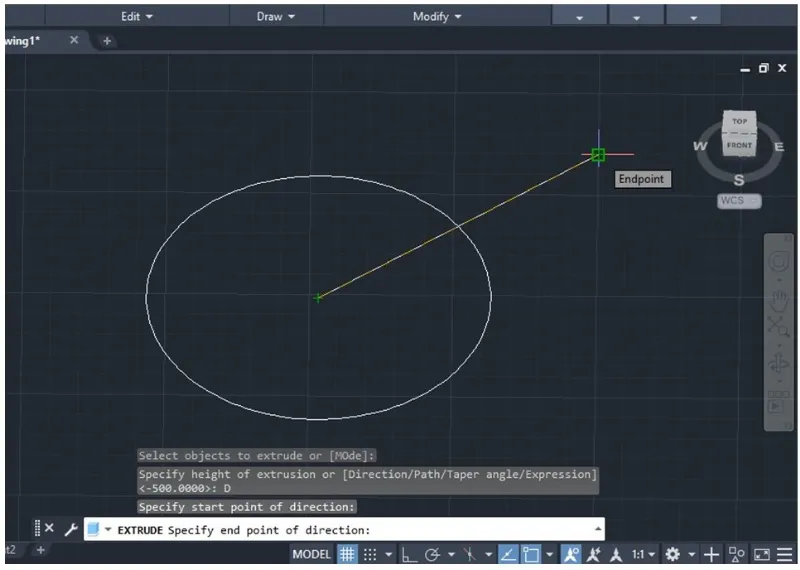Open the workspace switching gear icon
Screen dimensions: 800x570
673,554
